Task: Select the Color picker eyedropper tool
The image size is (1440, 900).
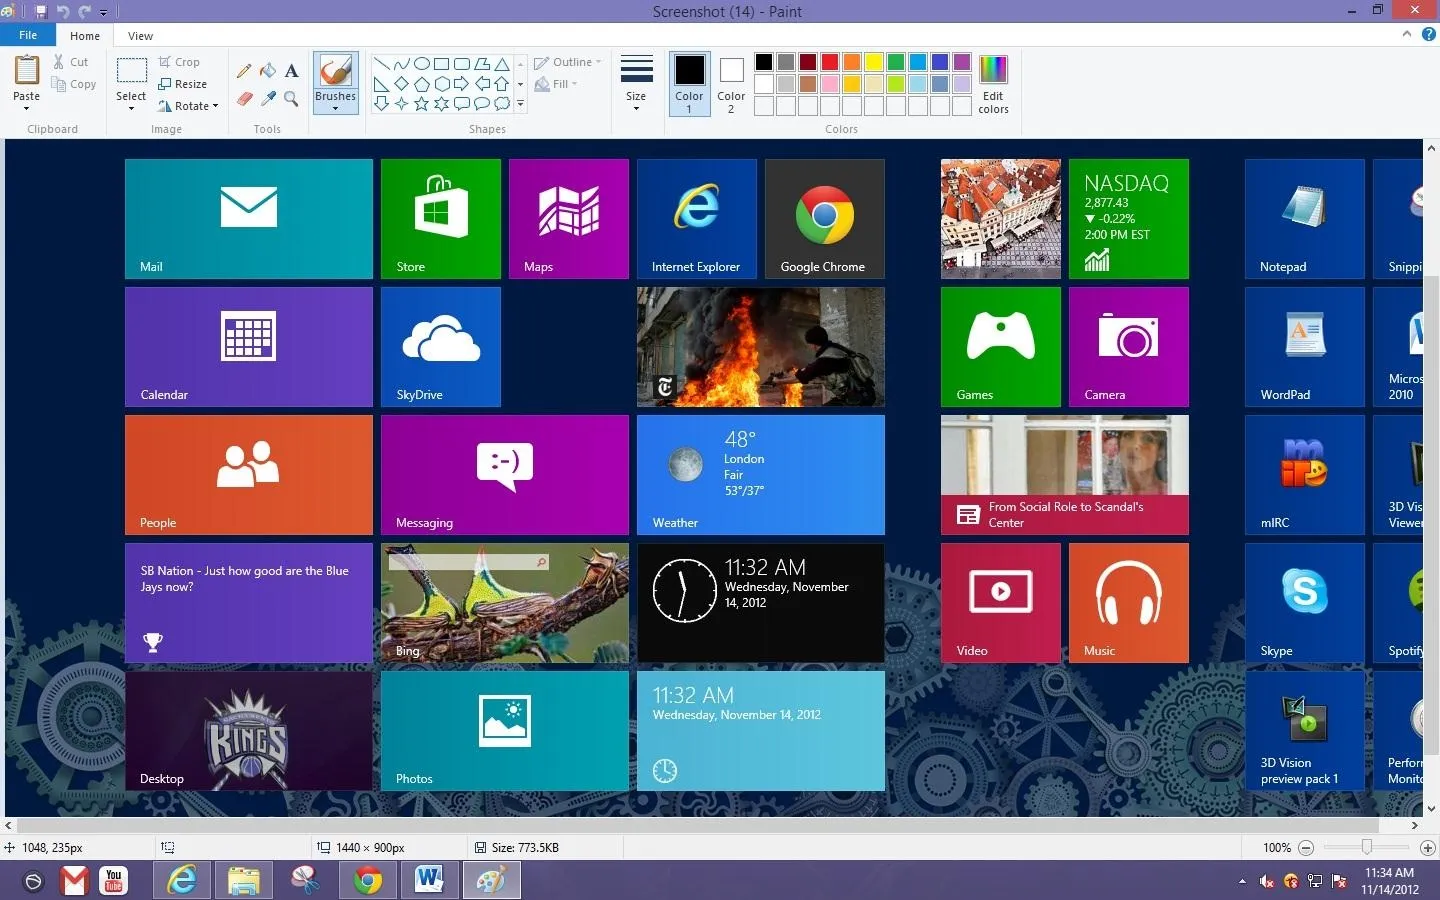Action: pyautogui.click(x=268, y=98)
